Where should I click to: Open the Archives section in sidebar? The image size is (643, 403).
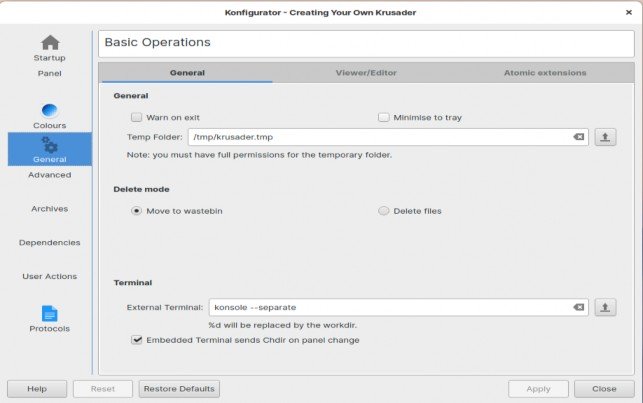pos(50,209)
